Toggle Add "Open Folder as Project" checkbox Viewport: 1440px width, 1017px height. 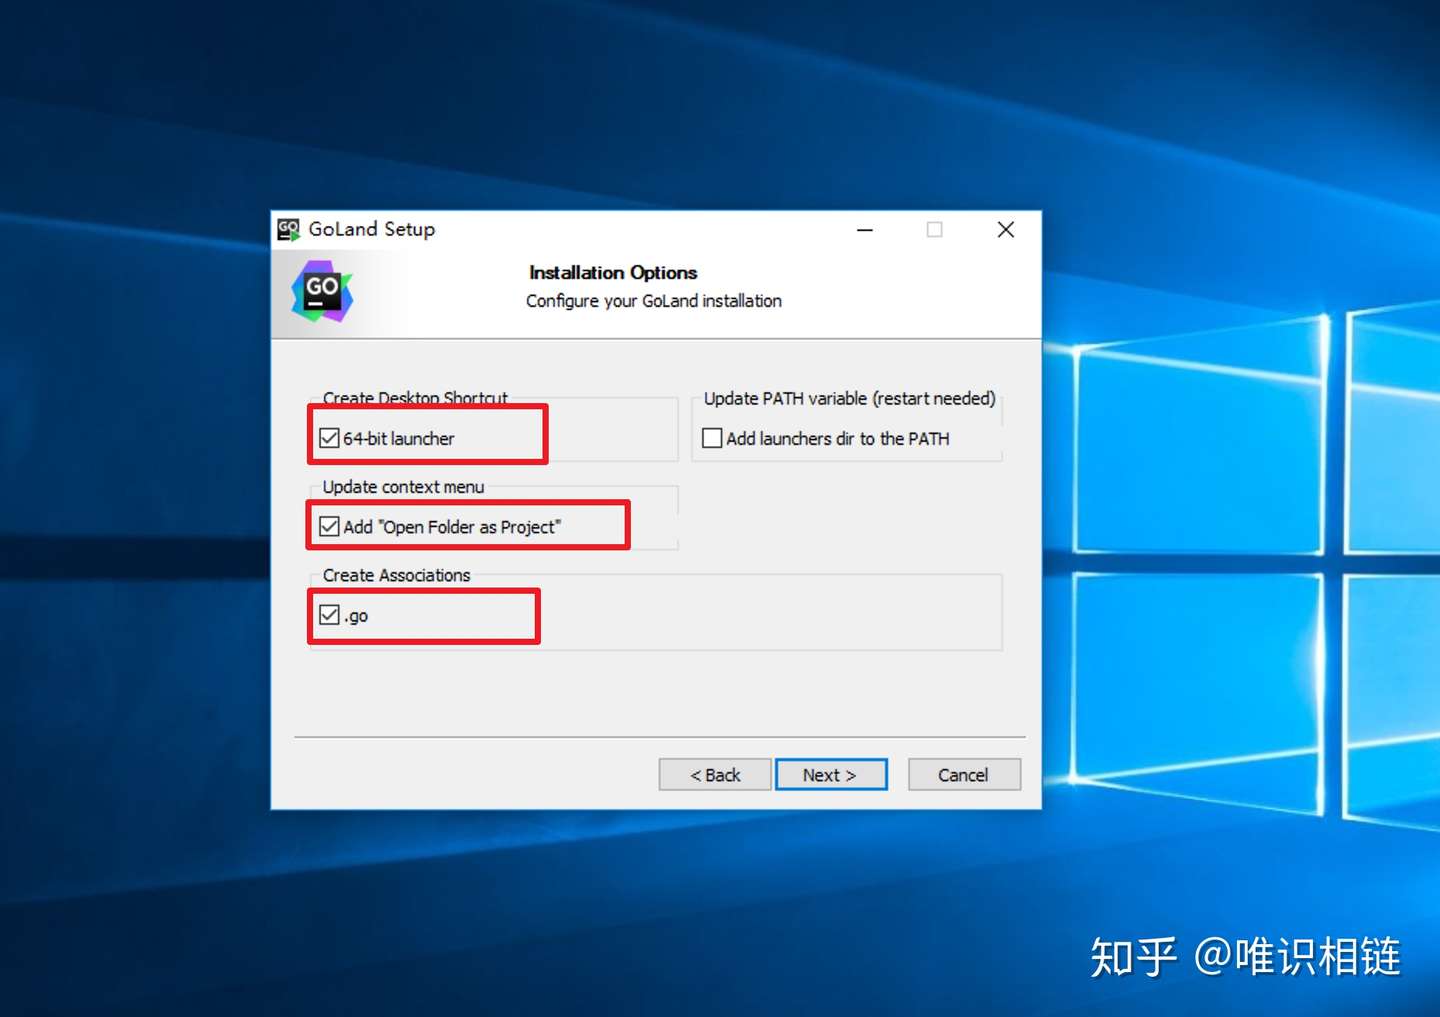pos(329,526)
